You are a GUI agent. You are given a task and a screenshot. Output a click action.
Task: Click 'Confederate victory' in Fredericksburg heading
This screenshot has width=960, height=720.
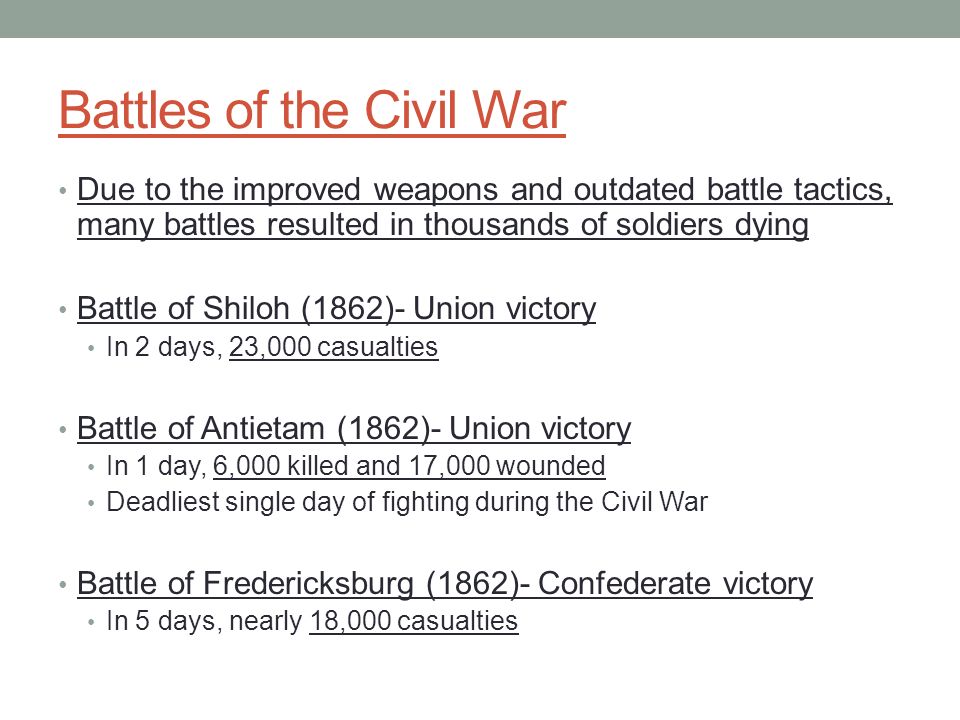click(675, 584)
